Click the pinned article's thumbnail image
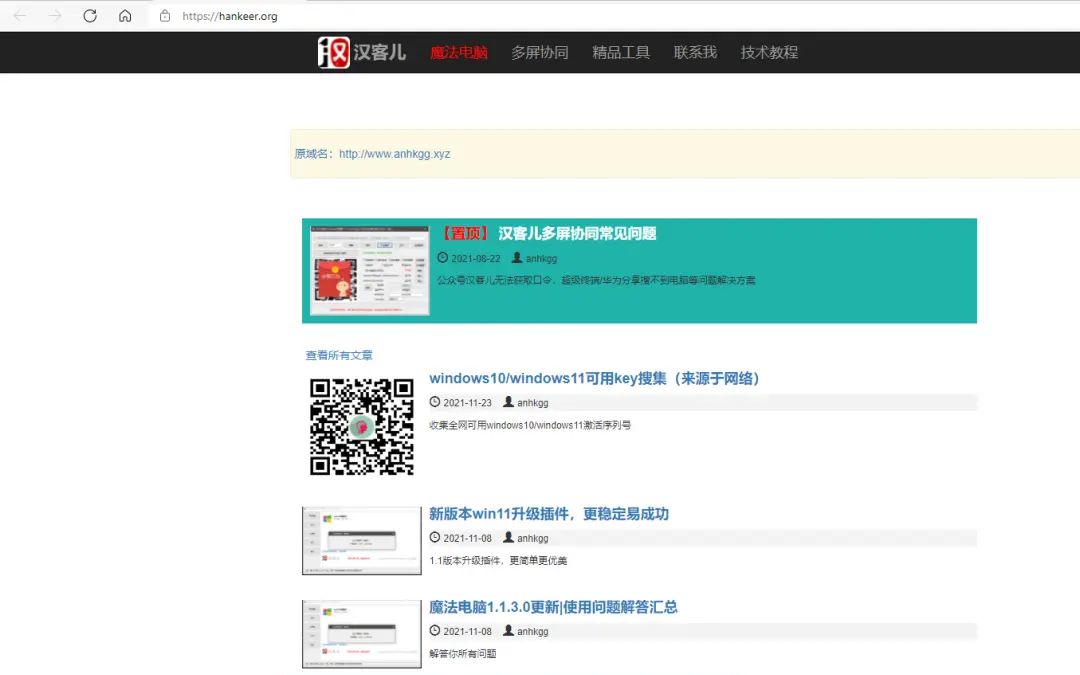The height and width of the screenshot is (675, 1080). [x=369, y=270]
